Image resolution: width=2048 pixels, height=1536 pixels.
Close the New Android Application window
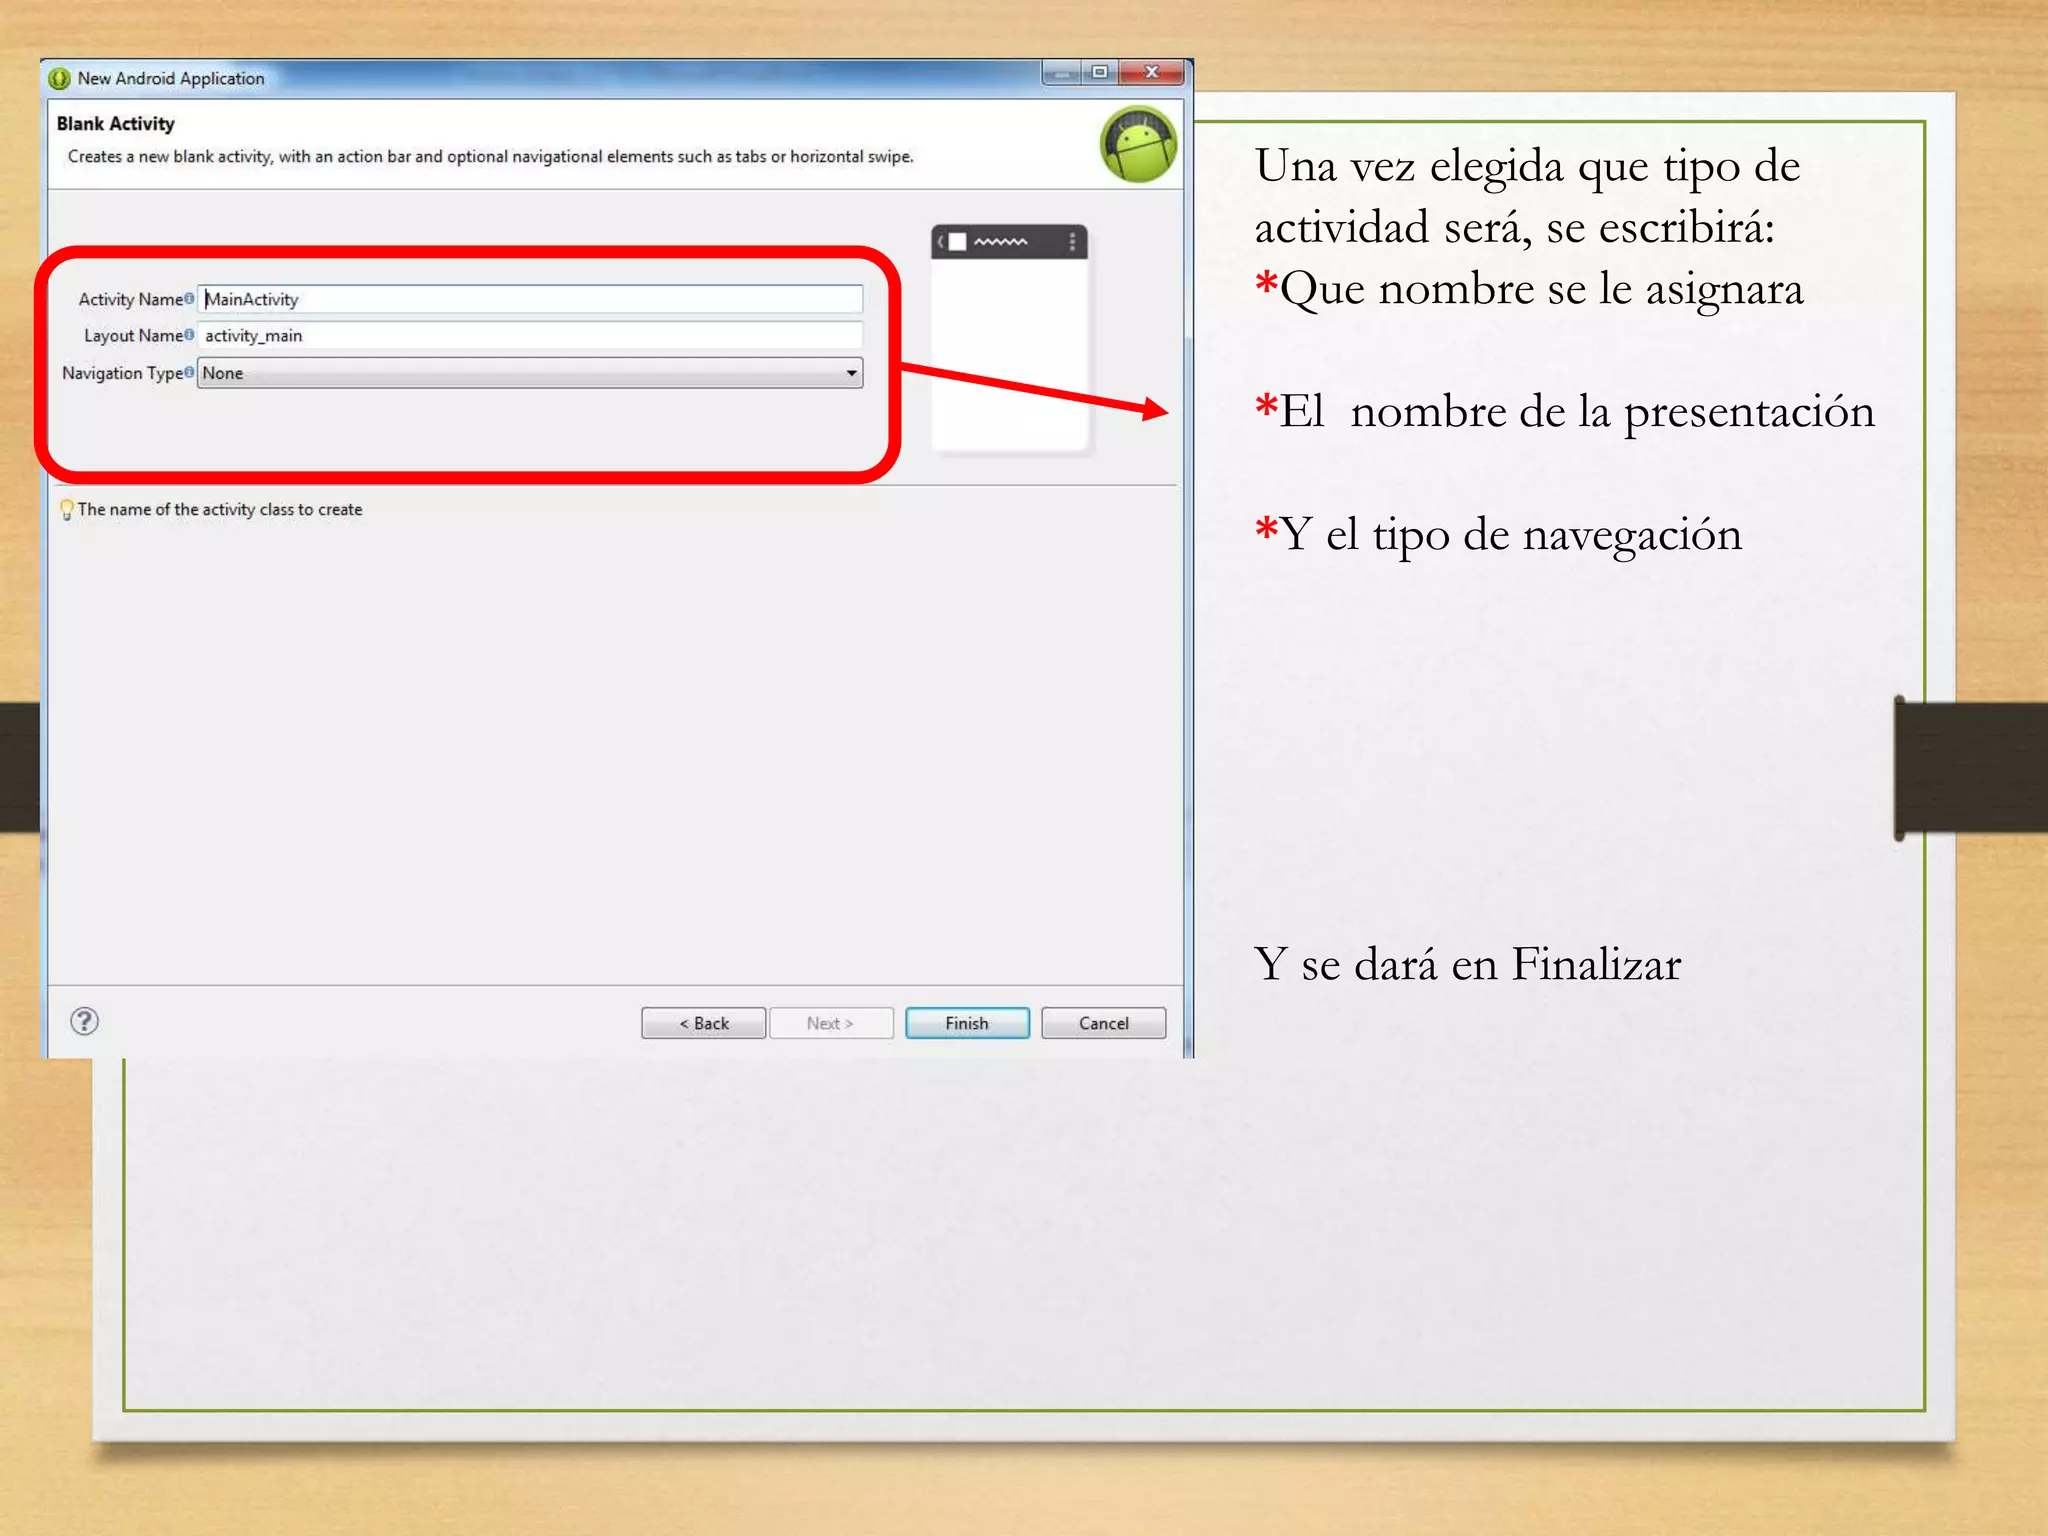click(x=1152, y=73)
